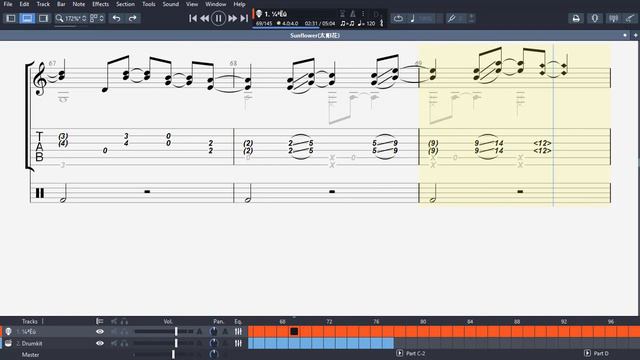This screenshot has height=360, width=640.
Task: Solo the Drumkit track
Action: [124, 343]
